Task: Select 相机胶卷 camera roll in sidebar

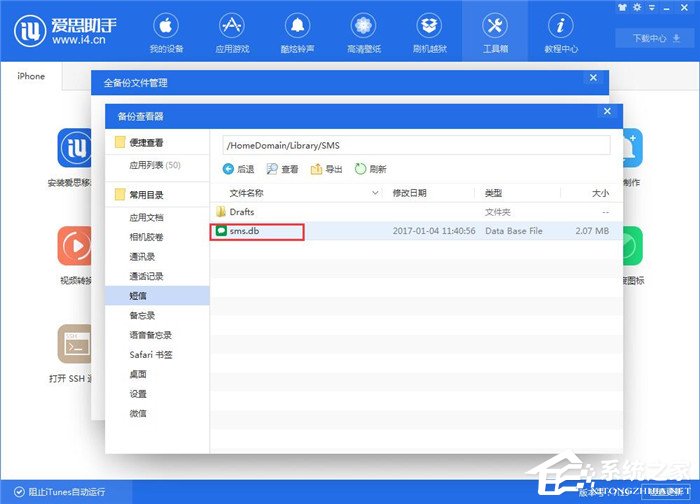Action: (157, 237)
